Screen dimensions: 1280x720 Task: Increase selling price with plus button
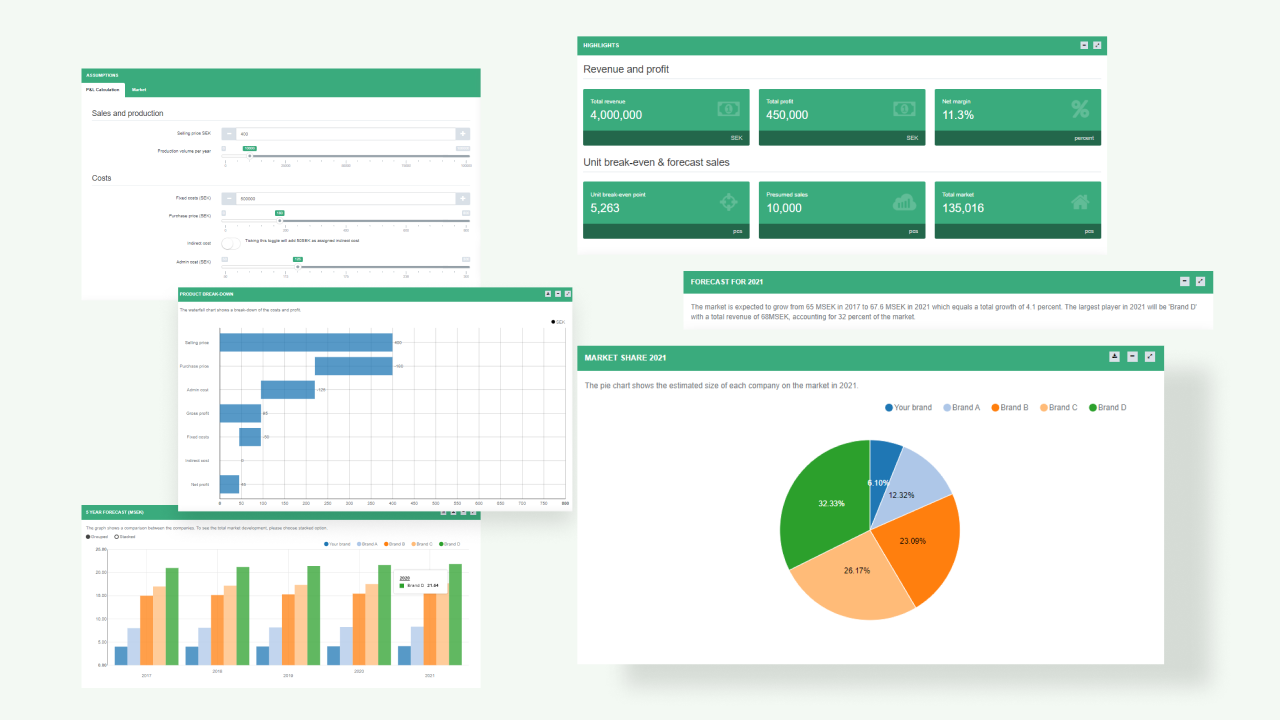tap(463, 134)
